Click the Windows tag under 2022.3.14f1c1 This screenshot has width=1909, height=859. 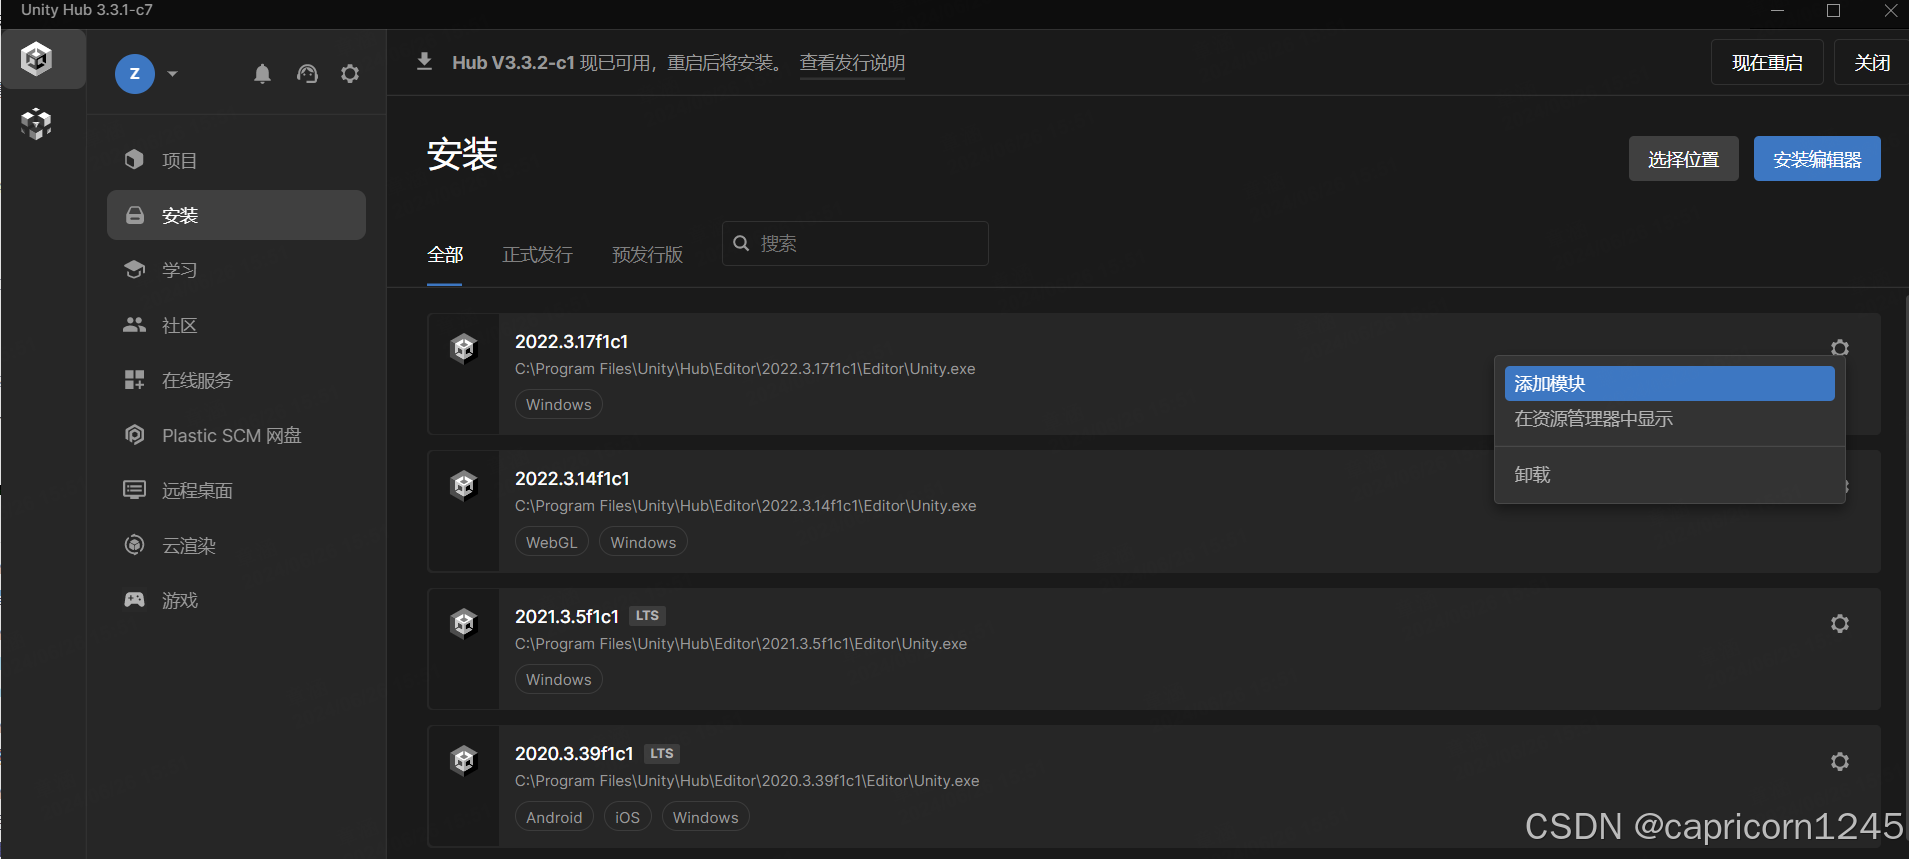pyautogui.click(x=643, y=543)
